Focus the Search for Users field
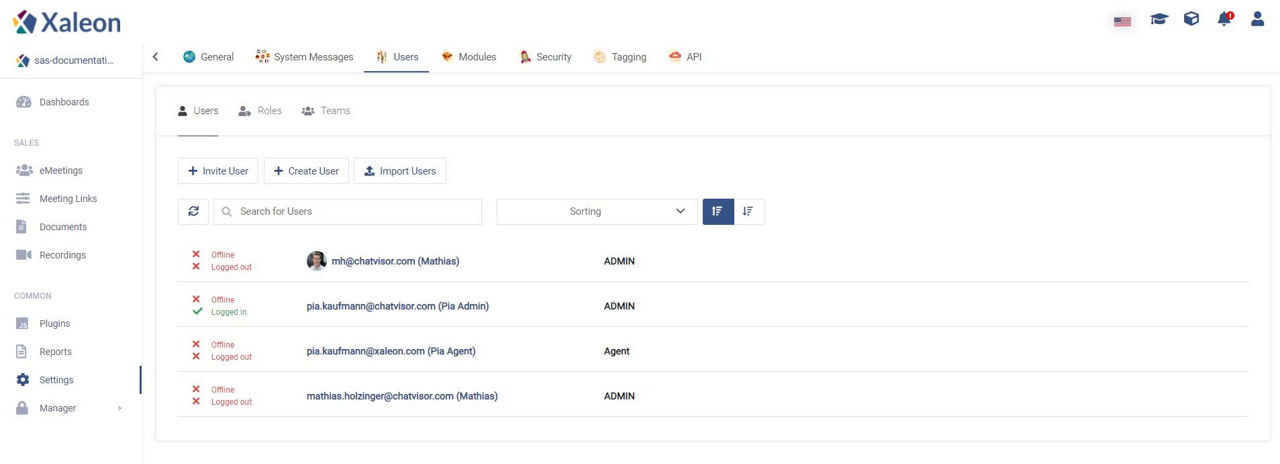The height and width of the screenshot is (464, 1280). pyautogui.click(x=347, y=211)
